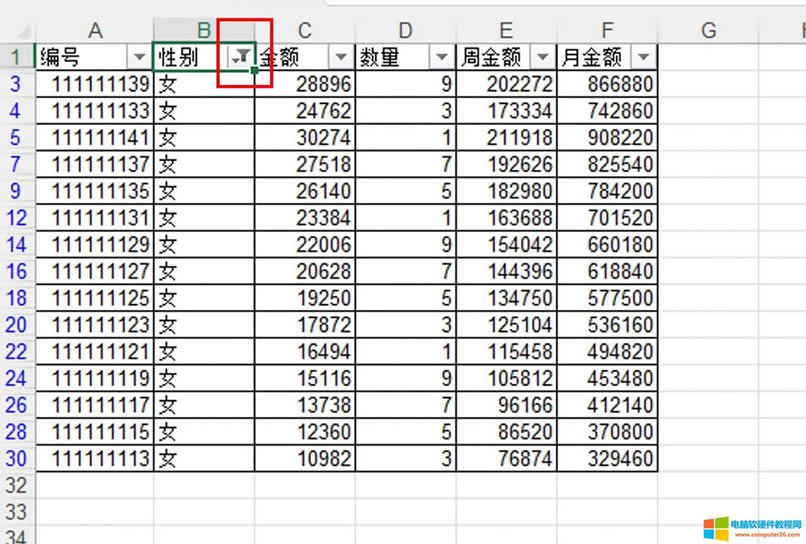Select cell containing 111111131
806x544 pixels.
(95, 217)
